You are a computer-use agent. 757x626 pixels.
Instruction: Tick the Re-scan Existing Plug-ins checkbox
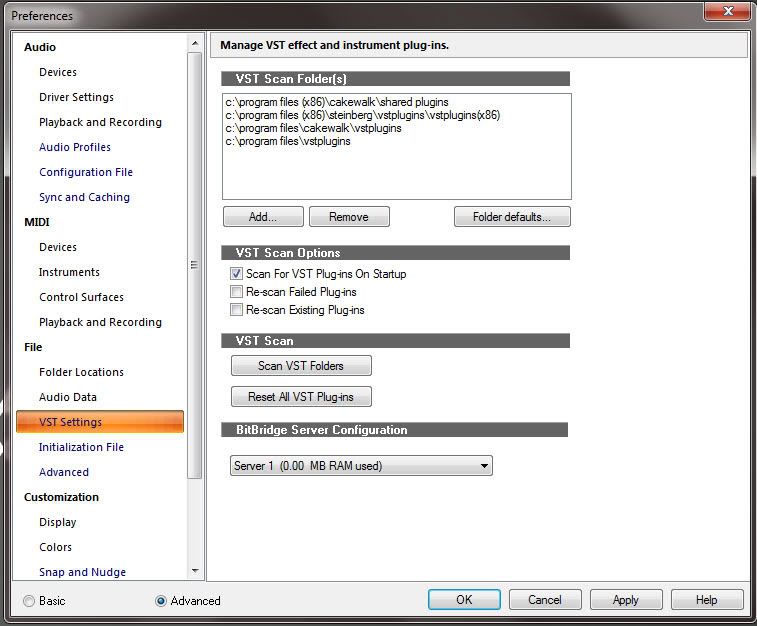237,310
